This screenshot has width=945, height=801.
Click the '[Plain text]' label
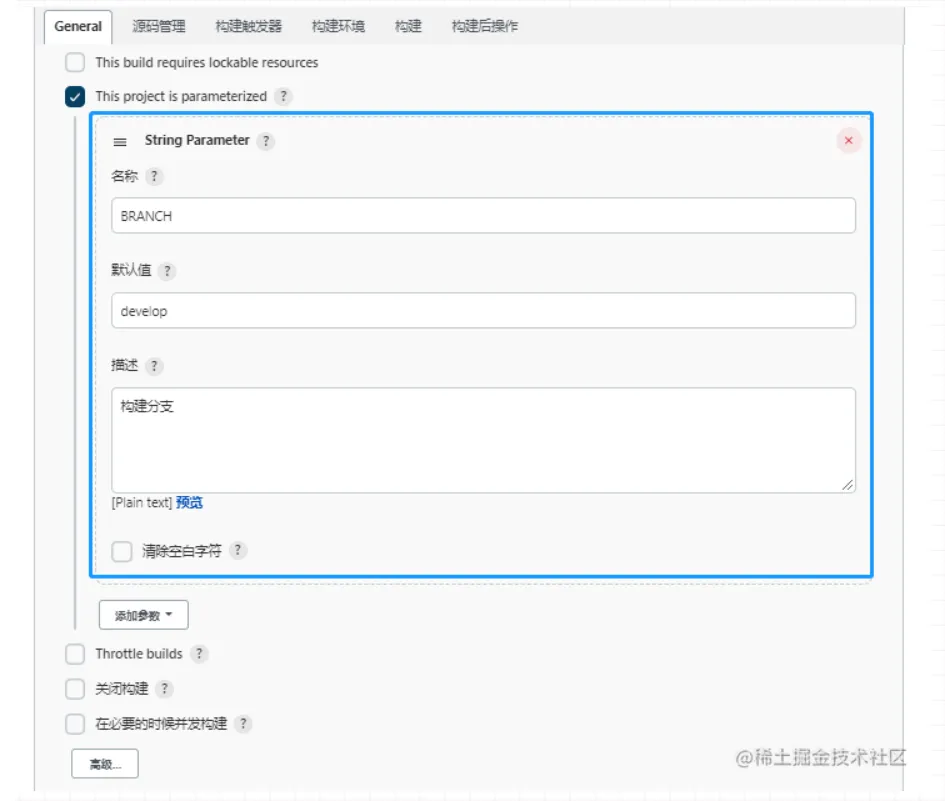[x=142, y=503]
